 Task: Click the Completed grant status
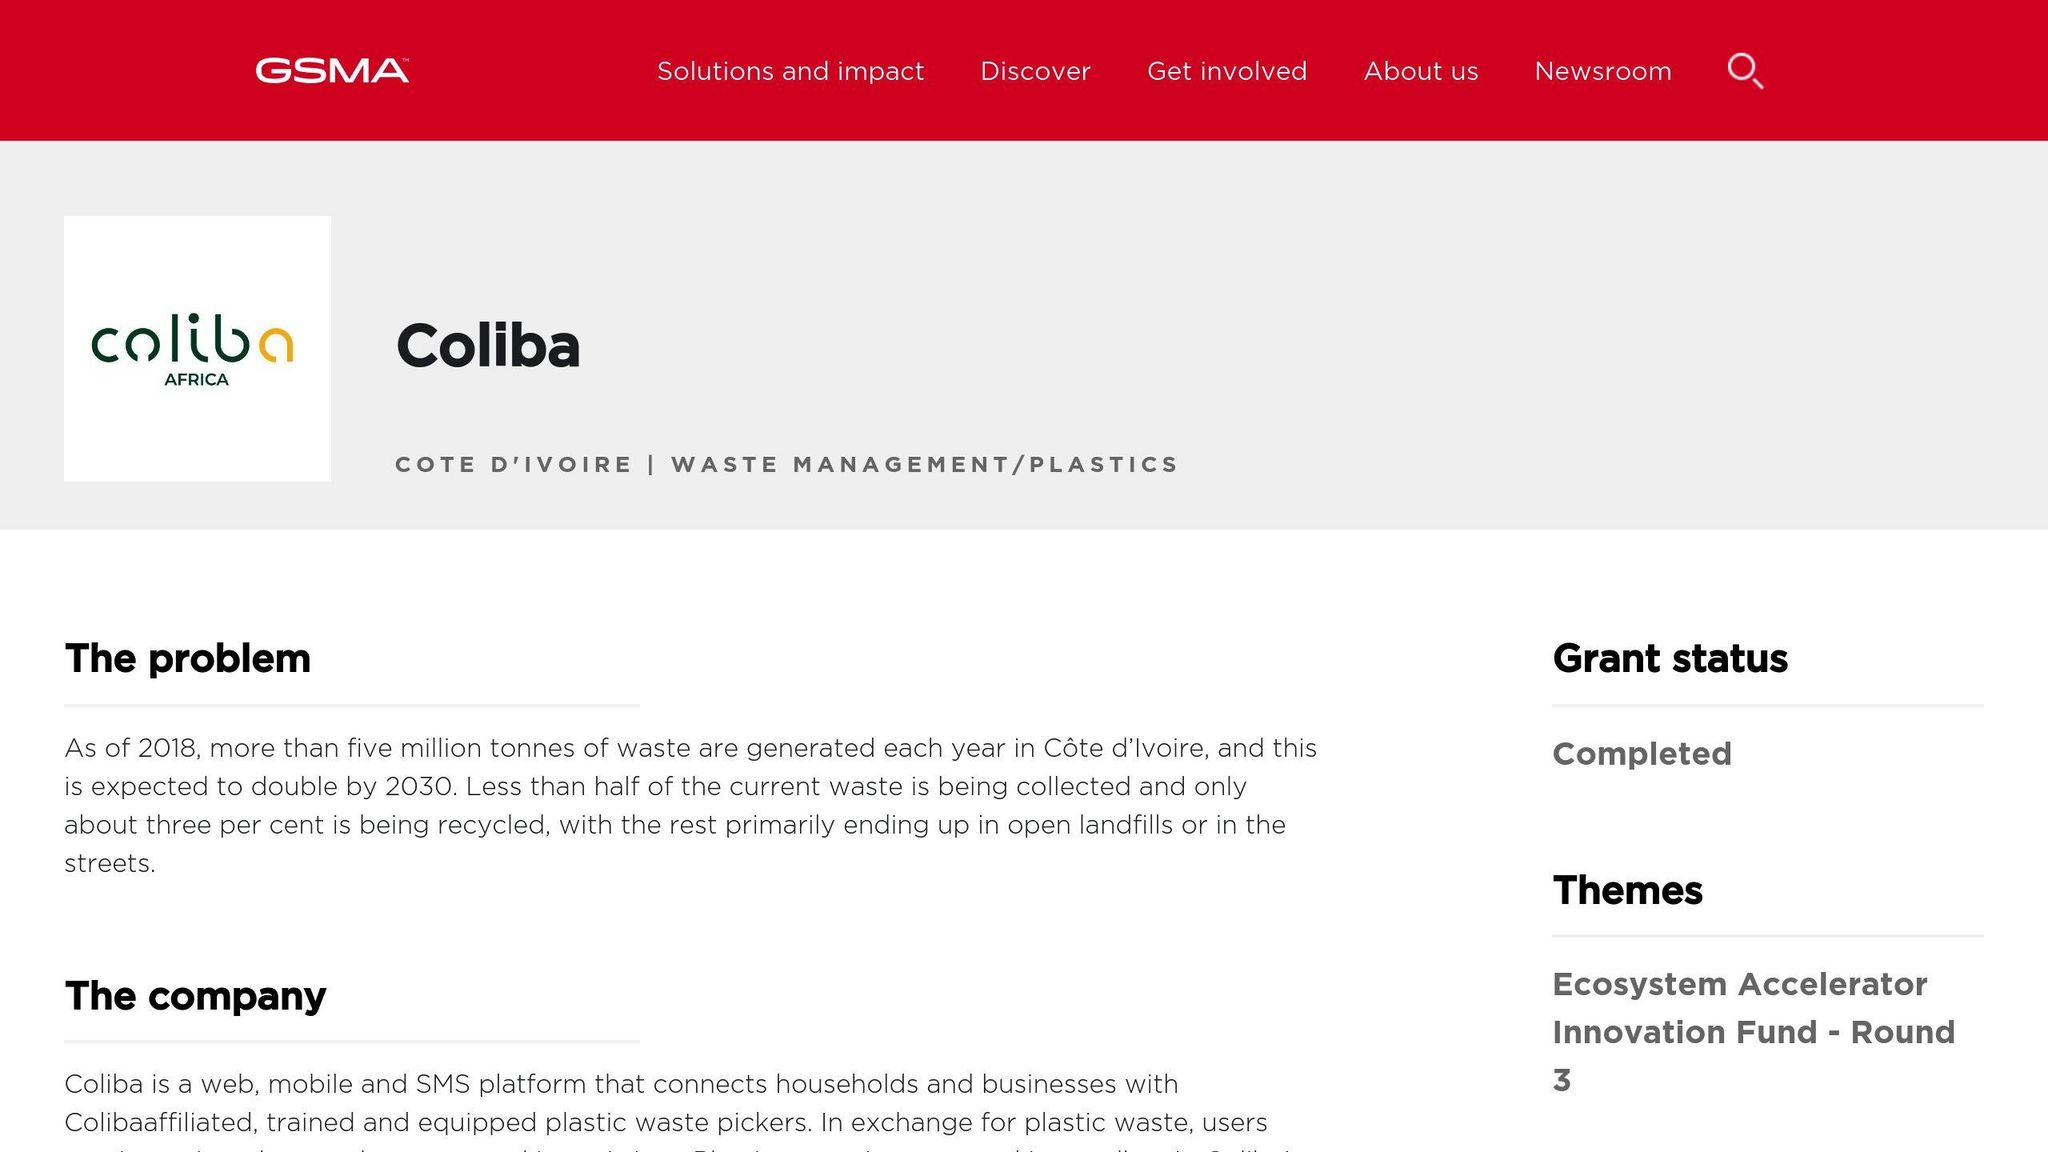[x=1641, y=754]
